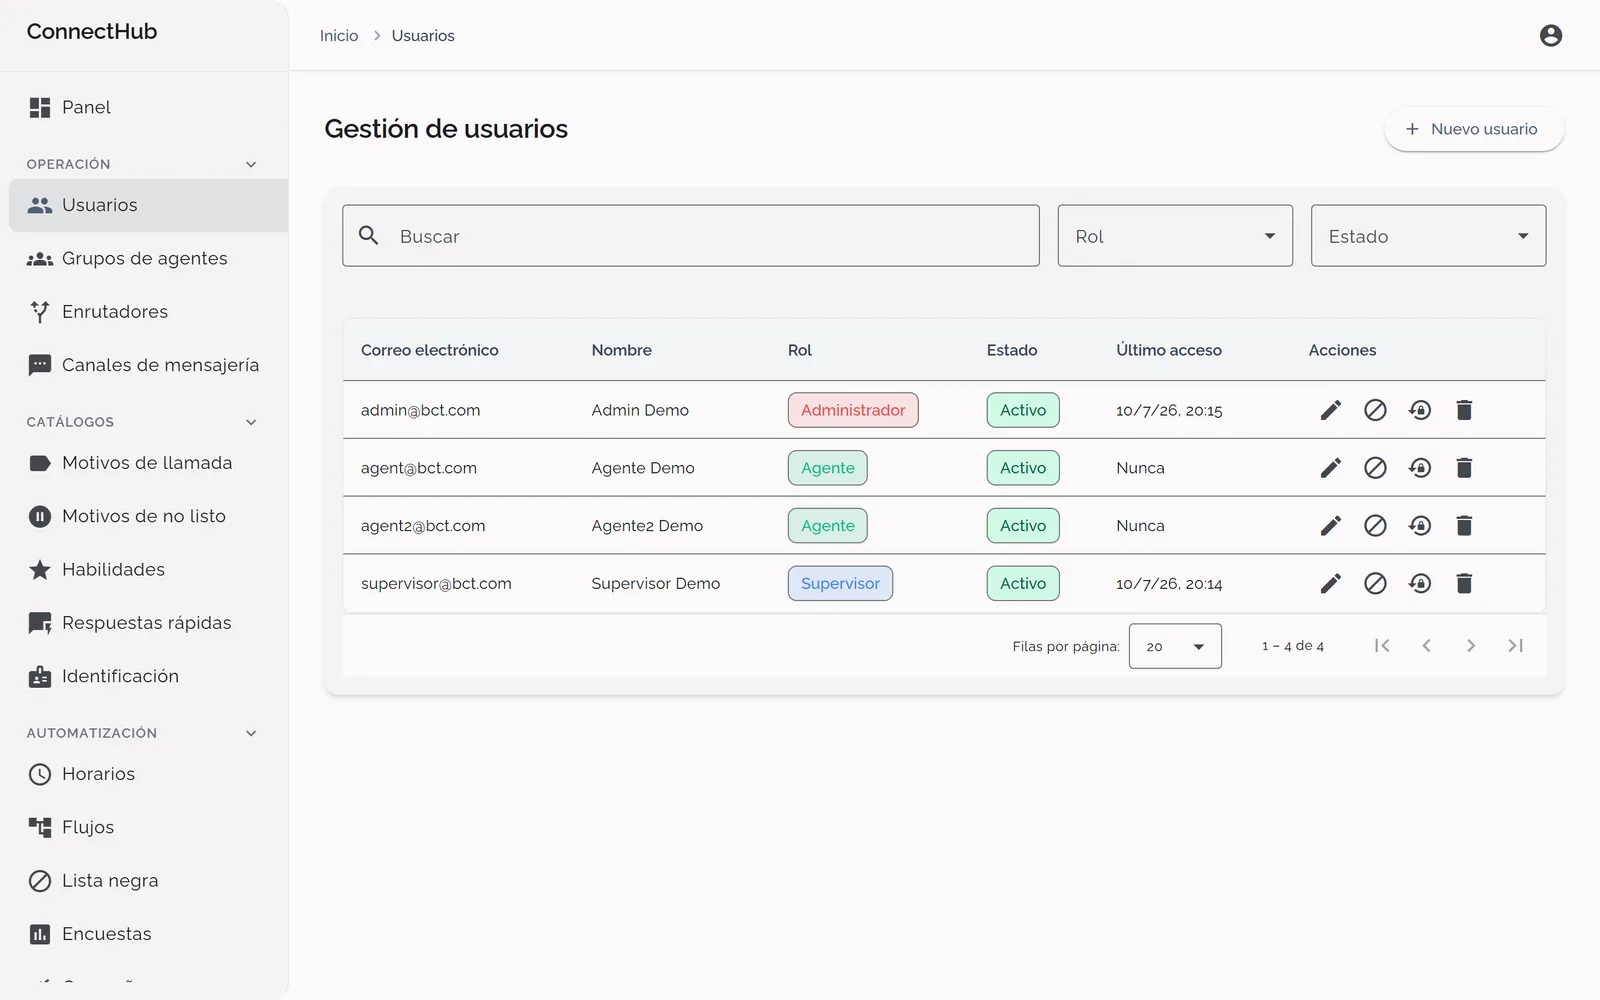Image resolution: width=1600 pixels, height=1000 pixels.
Task: Edit the agent2@bct.com user
Action: pos(1330,526)
